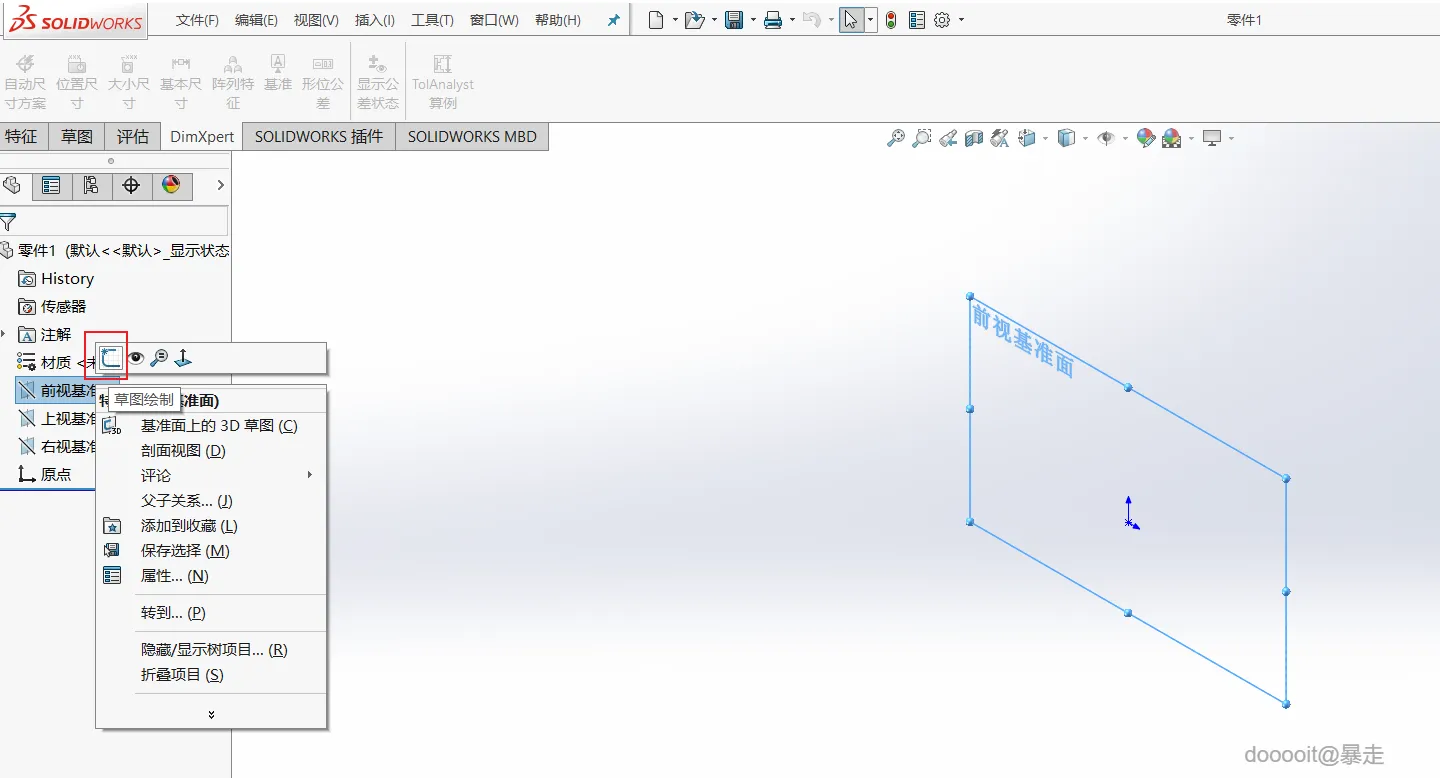The width and height of the screenshot is (1440, 778).
Task: Click the View Orientation icon
Action: (1027, 138)
